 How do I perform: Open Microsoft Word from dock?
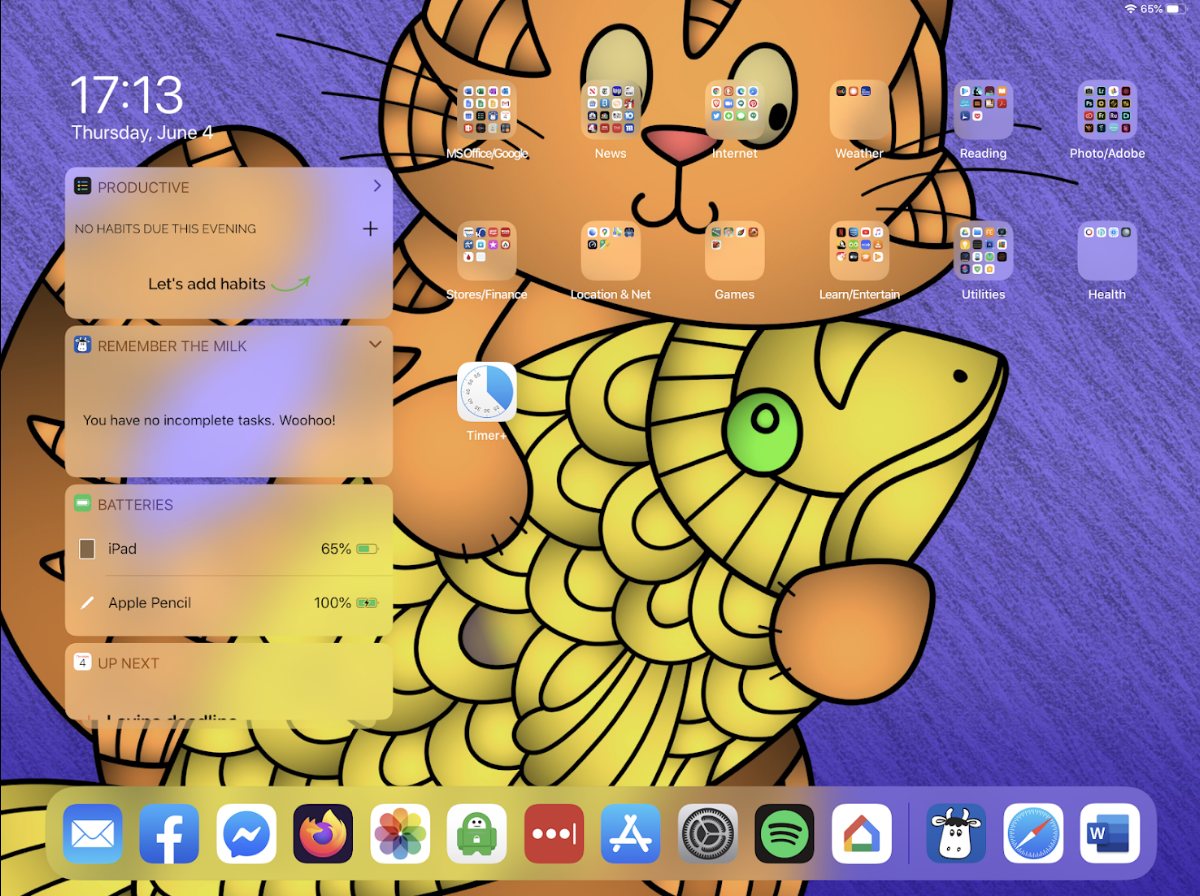tap(1110, 834)
